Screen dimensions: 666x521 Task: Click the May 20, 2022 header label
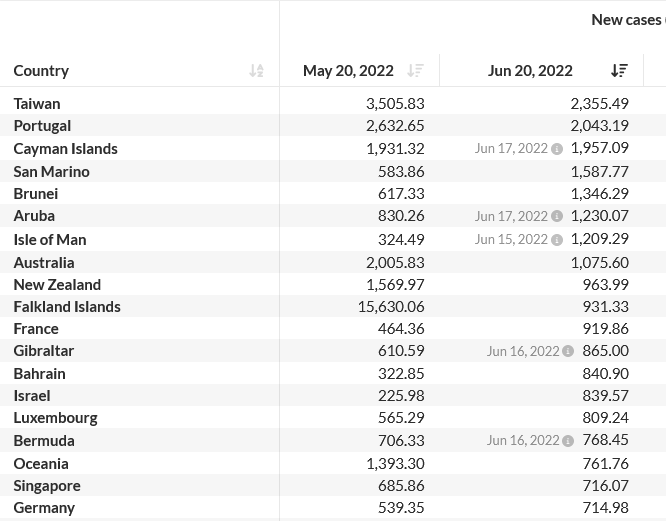pos(348,70)
